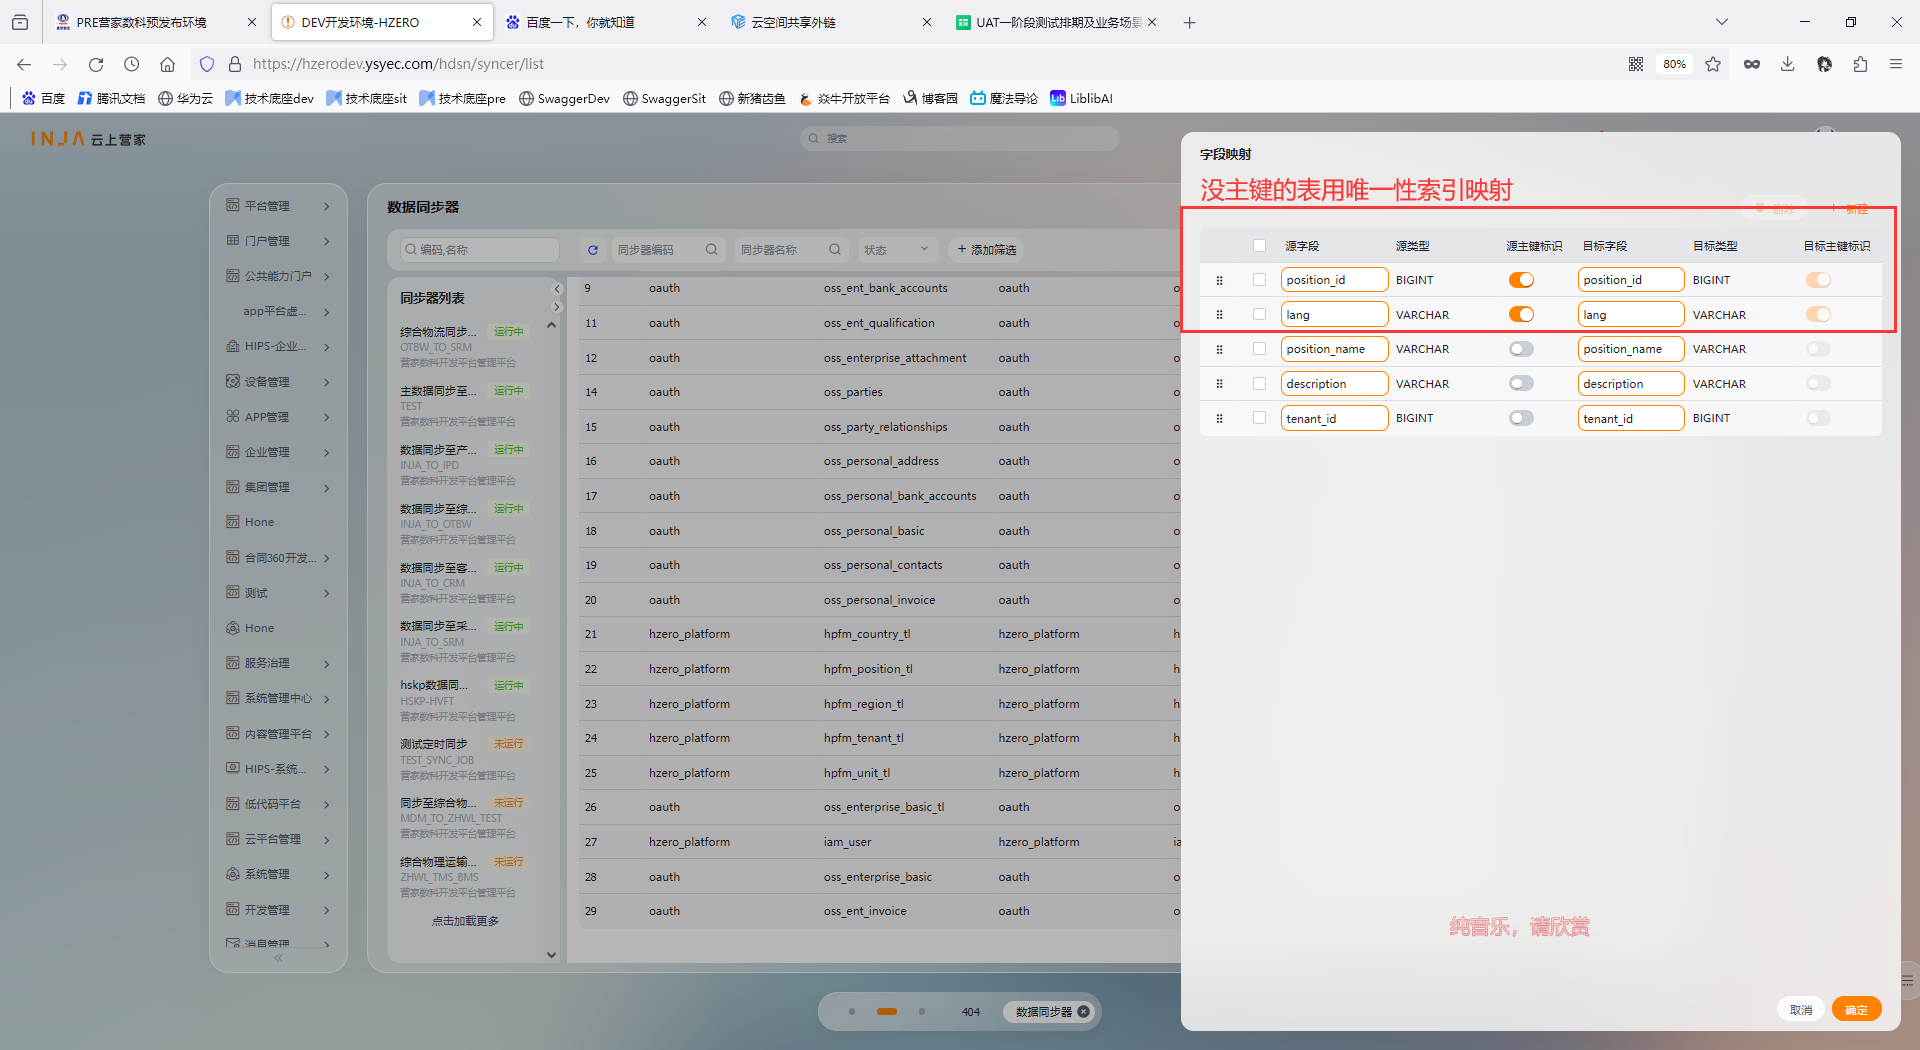Open first Hone item in sidebar
This screenshot has width=1920, height=1050.
(x=259, y=522)
